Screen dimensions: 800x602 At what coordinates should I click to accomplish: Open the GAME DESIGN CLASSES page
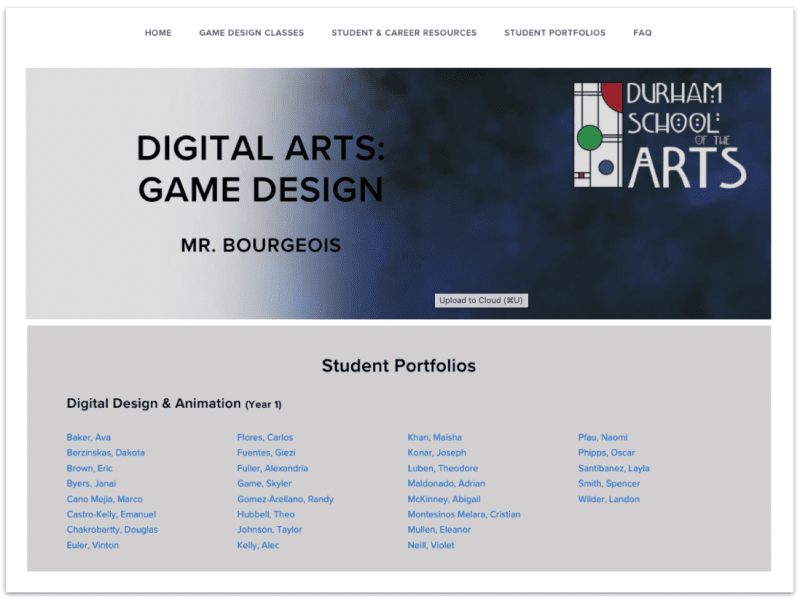pyautogui.click(x=251, y=32)
